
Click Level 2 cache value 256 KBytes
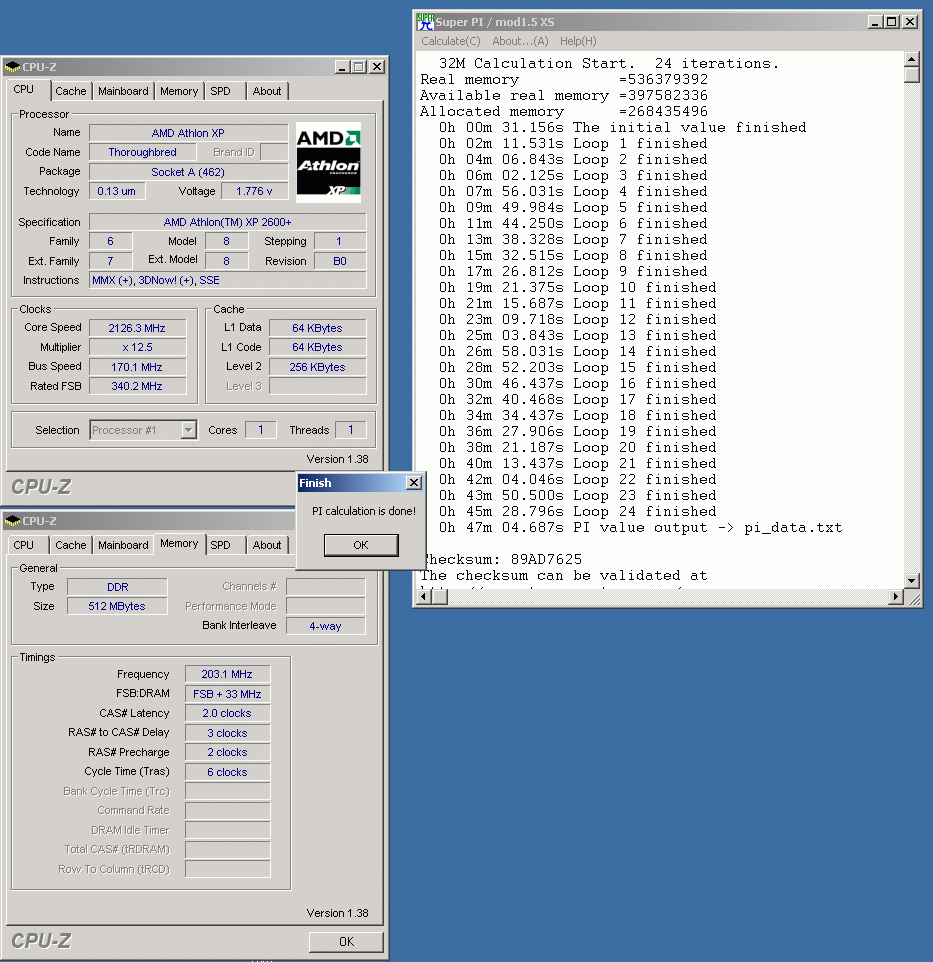pos(318,367)
